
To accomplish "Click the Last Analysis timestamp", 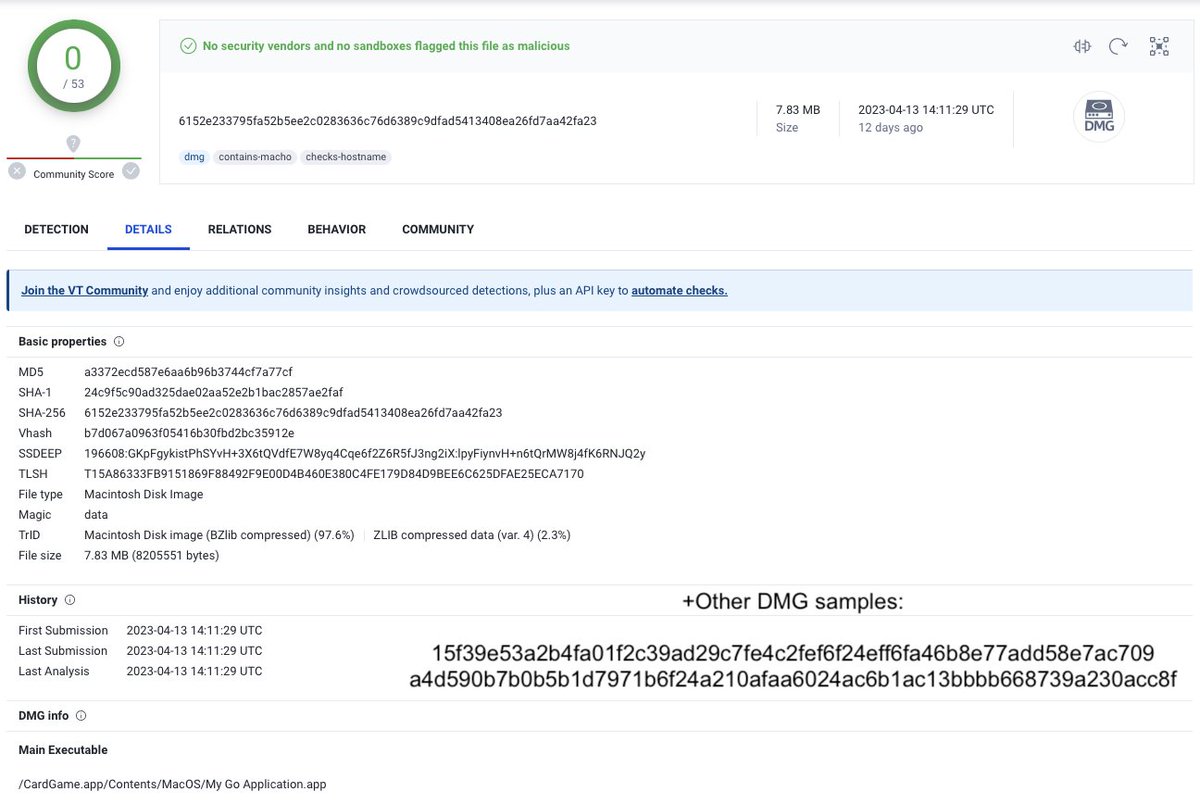I will (194, 671).
